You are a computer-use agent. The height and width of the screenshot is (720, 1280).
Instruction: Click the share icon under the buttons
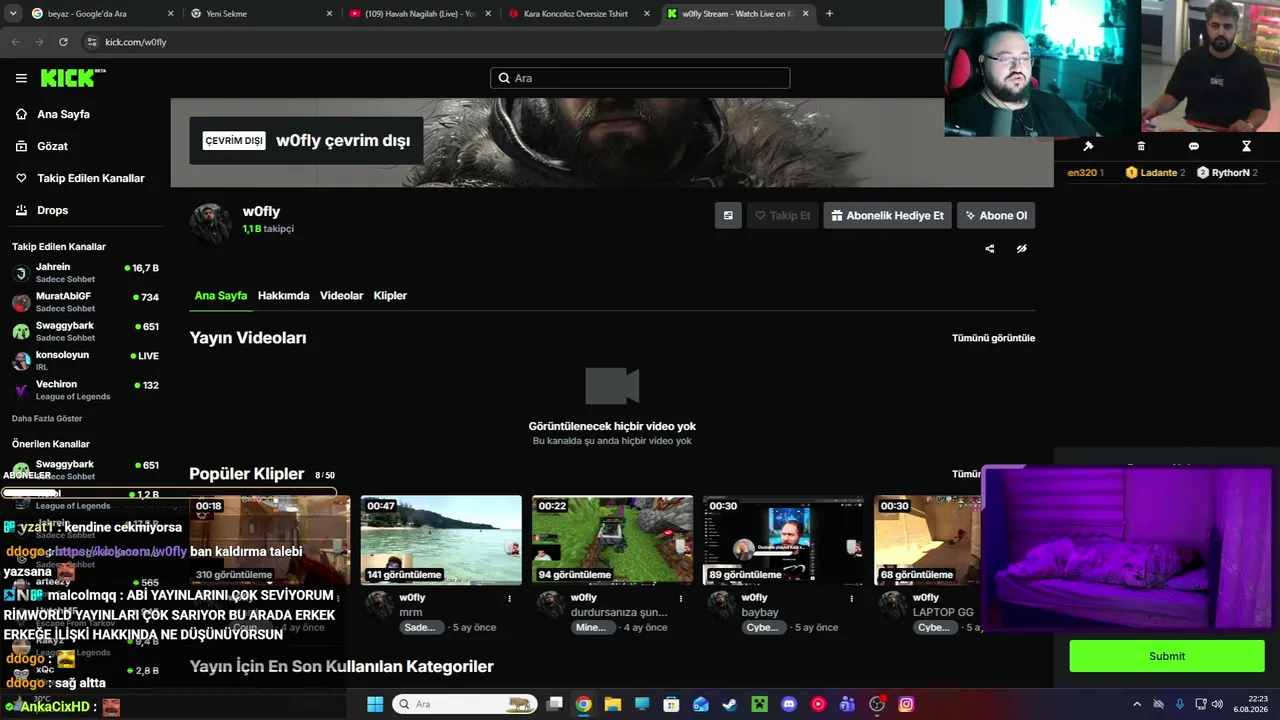pos(990,249)
